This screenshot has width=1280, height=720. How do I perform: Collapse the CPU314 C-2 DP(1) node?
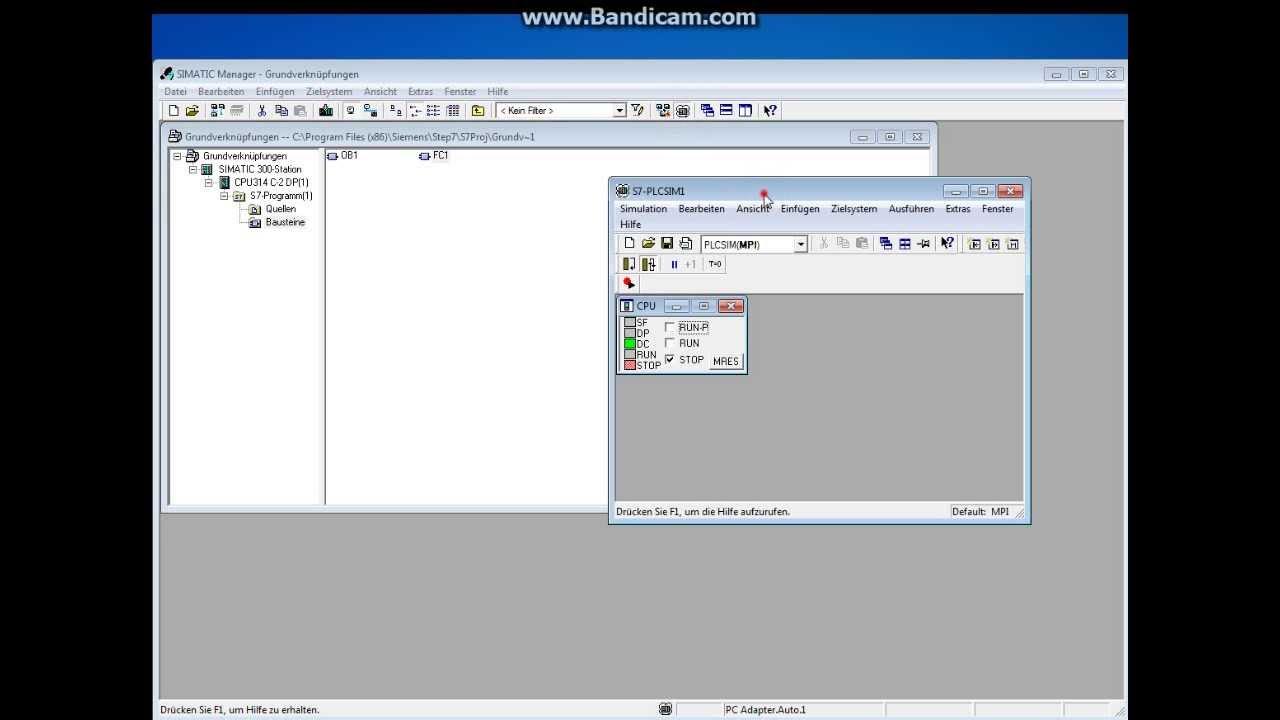click(209, 182)
